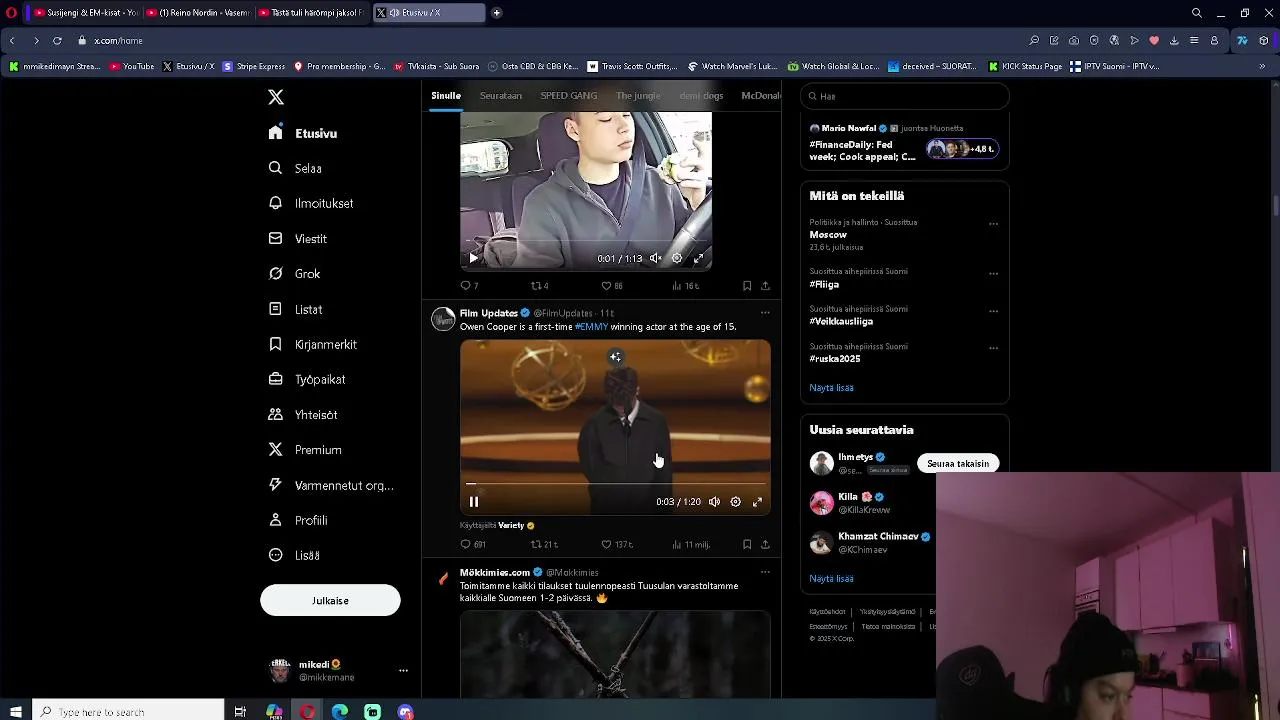Click Näytä lisää under new followers
This screenshot has height=720, width=1280.
tap(831, 579)
